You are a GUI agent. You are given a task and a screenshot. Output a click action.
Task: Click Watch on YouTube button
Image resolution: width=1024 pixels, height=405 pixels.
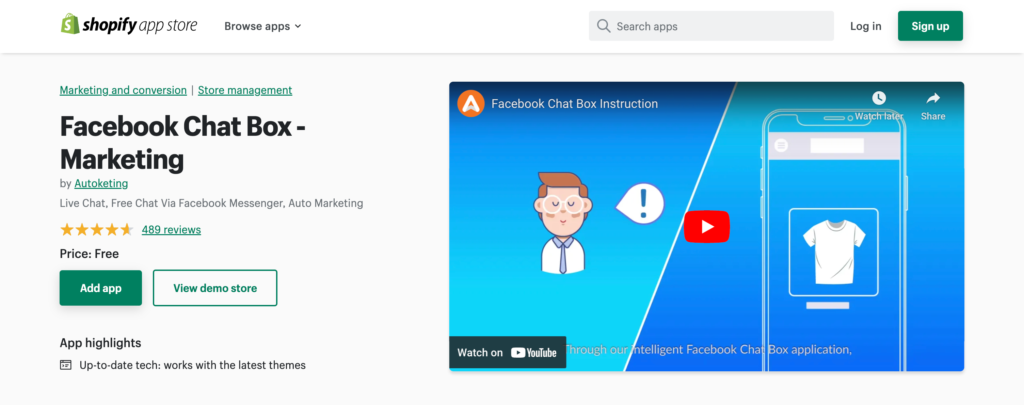point(507,352)
